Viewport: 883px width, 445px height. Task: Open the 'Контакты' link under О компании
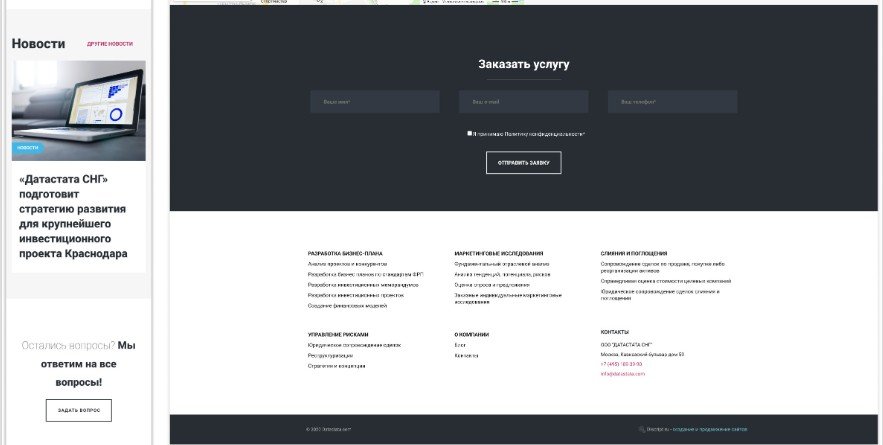pyautogui.click(x=466, y=355)
